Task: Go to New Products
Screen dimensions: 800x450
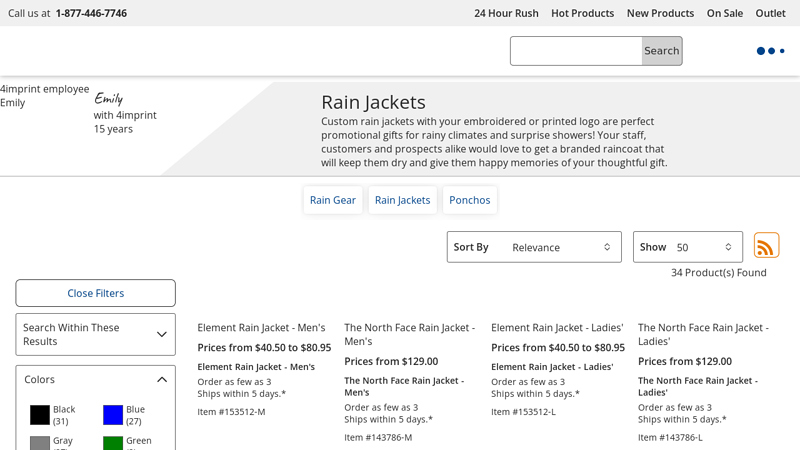Action: pyautogui.click(x=660, y=13)
